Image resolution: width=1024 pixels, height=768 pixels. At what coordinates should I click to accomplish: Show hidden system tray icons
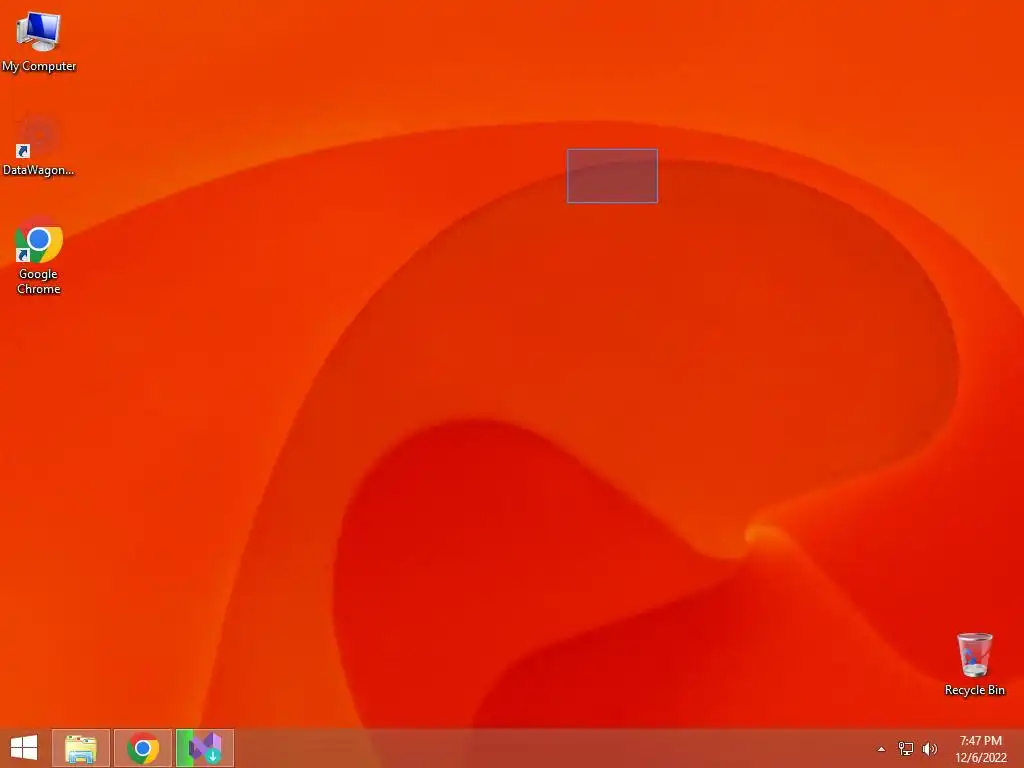click(x=881, y=749)
